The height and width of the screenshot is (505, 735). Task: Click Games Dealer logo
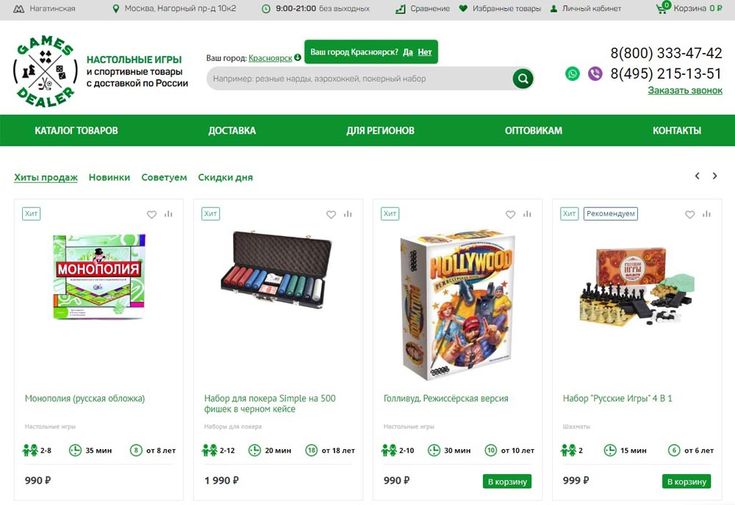(45, 71)
